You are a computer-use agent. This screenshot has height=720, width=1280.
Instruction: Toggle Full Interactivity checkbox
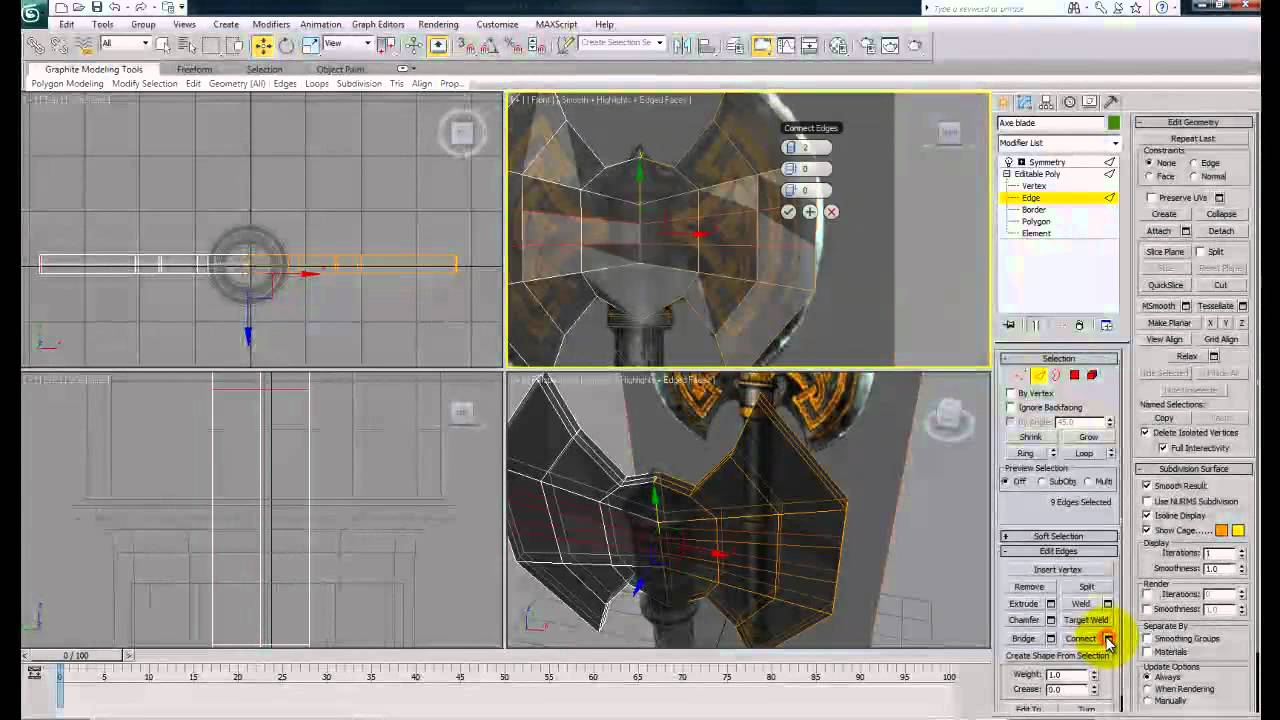tap(1163, 448)
